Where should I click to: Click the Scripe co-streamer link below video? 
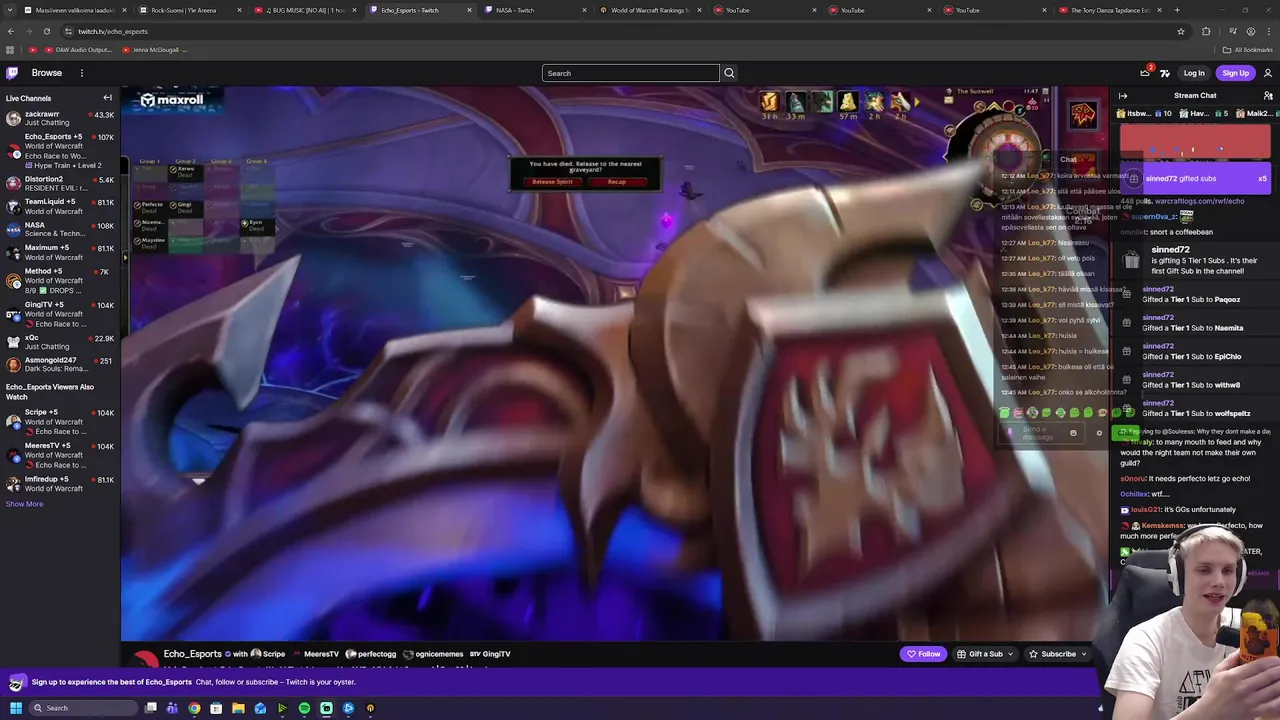267,654
